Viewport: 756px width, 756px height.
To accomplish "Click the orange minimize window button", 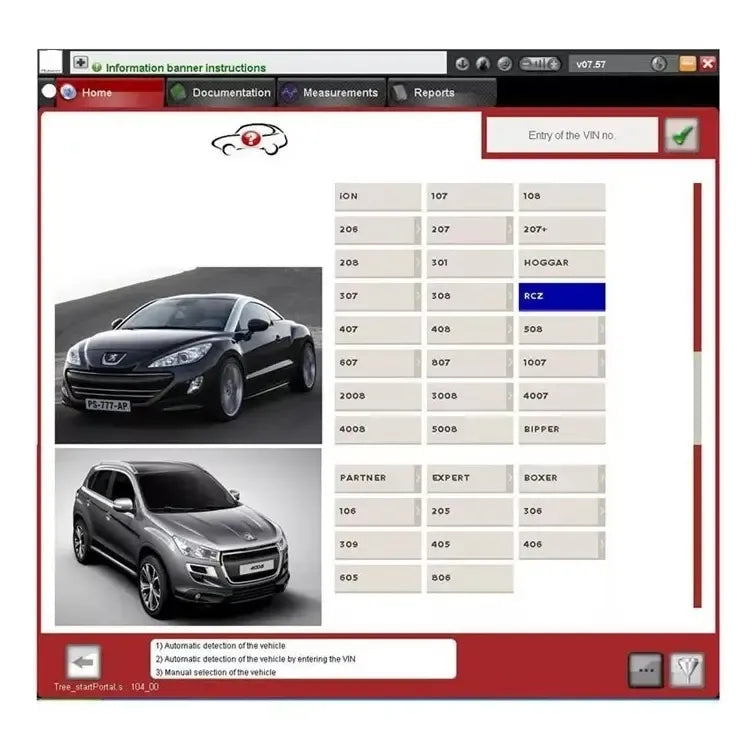I will pos(688,64).
